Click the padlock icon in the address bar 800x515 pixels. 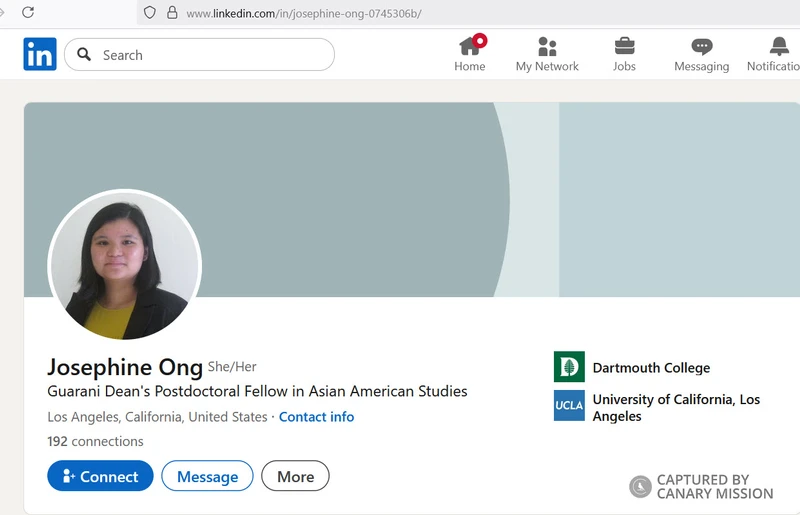[x=172, y=13]
